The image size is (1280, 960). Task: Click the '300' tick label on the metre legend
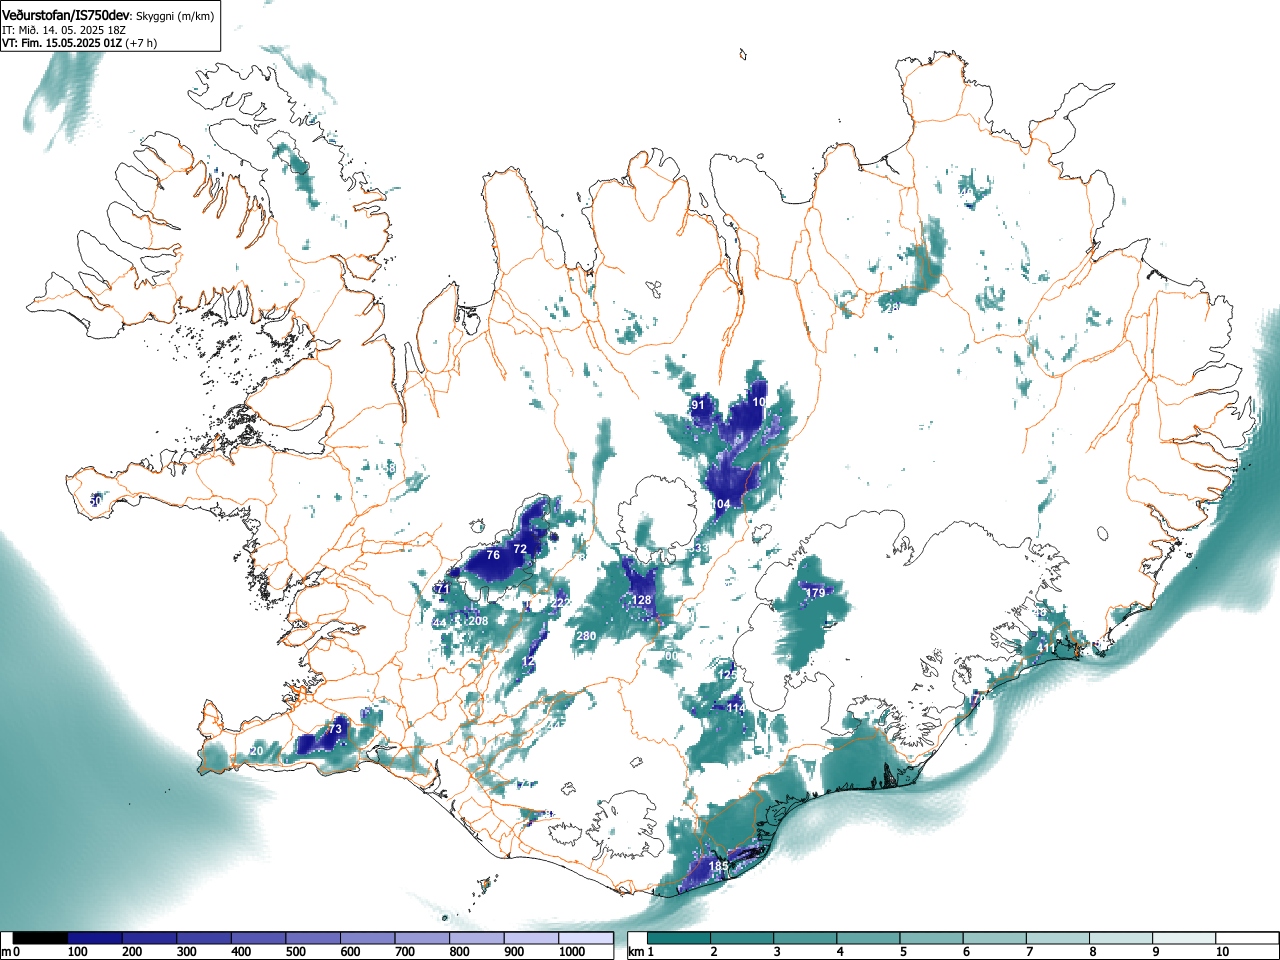coord(186,952)
